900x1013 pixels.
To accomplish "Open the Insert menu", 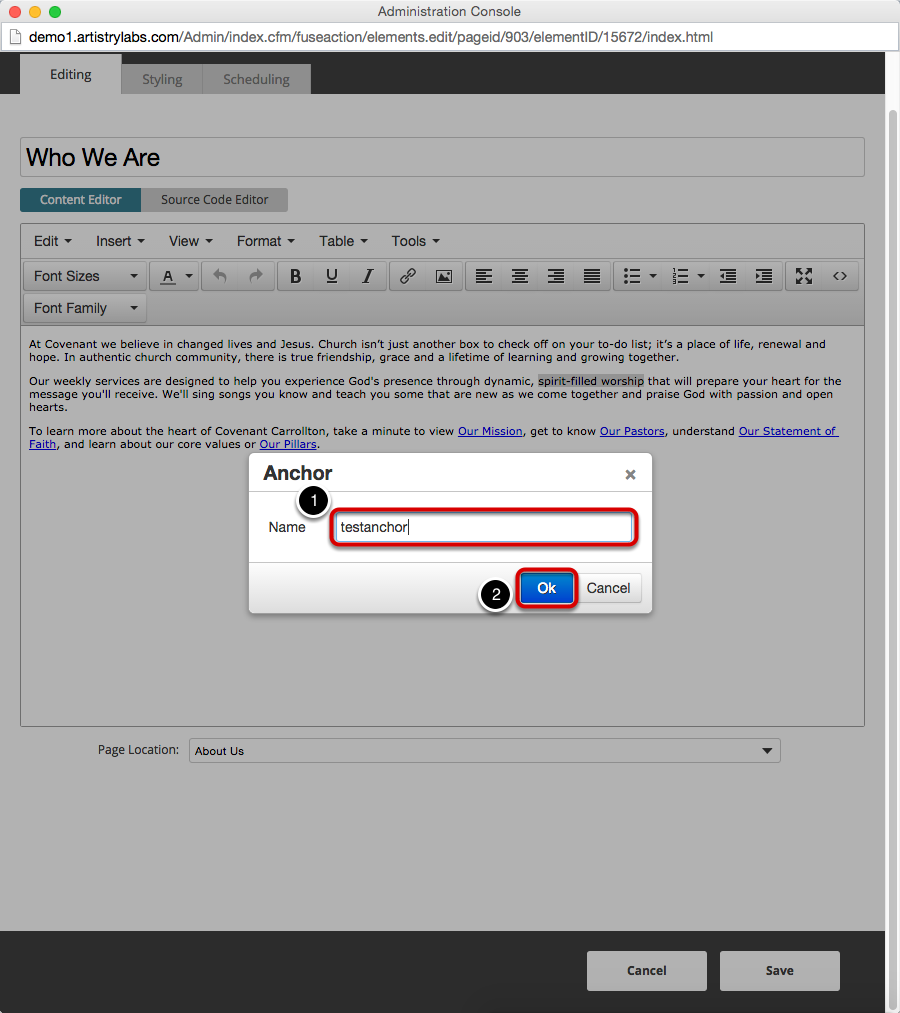I will [x=120, y=241].
